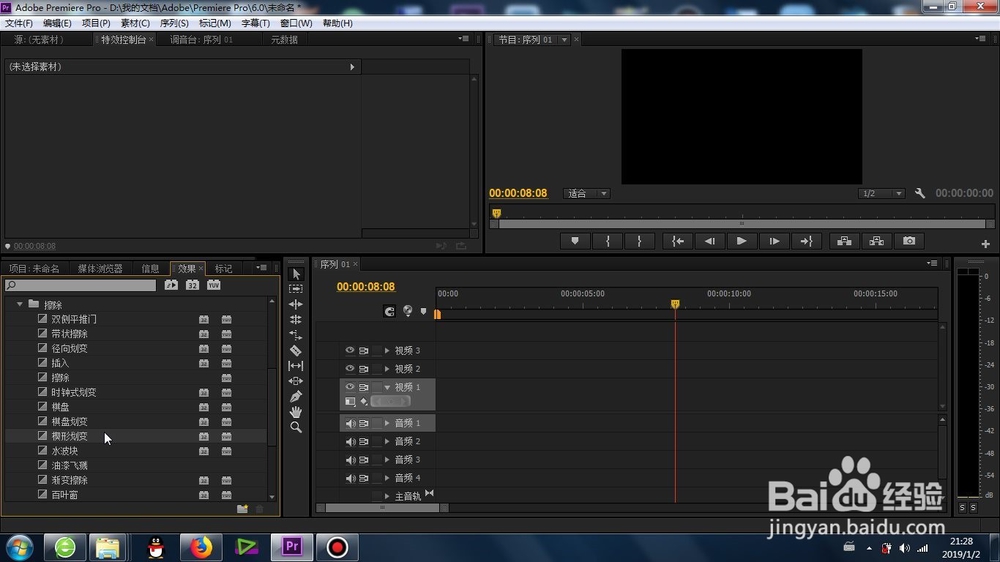Select the Ripple Edit tool
The height and width of the screenshot is (562, 1000).
296,304
